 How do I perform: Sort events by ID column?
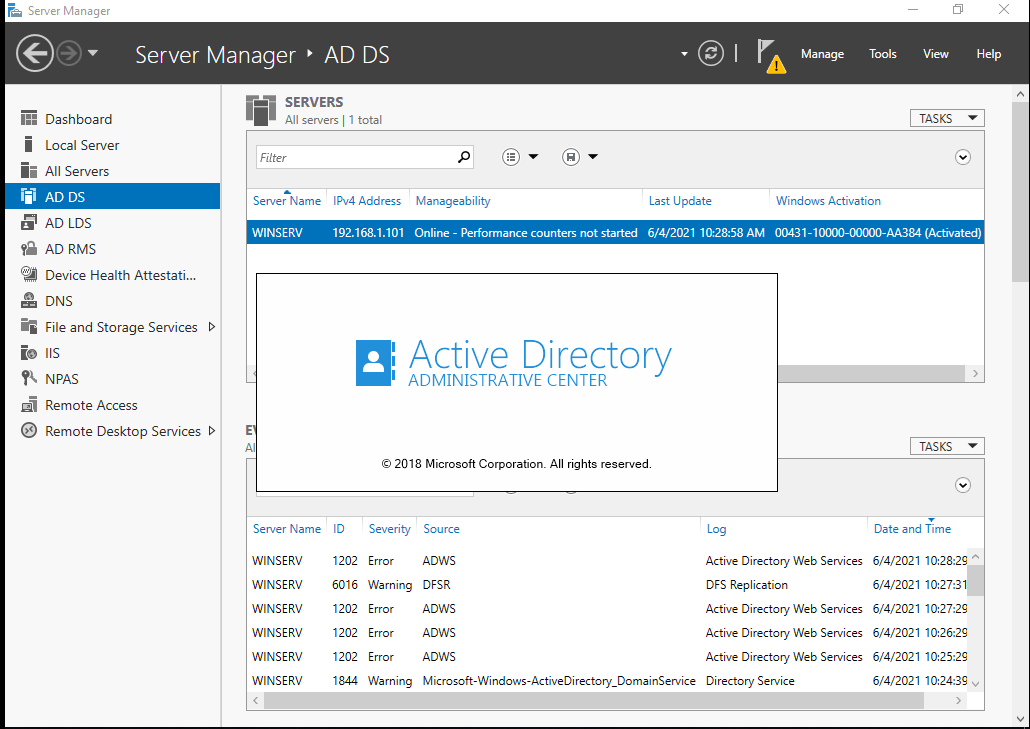click(x=339, y=529)
